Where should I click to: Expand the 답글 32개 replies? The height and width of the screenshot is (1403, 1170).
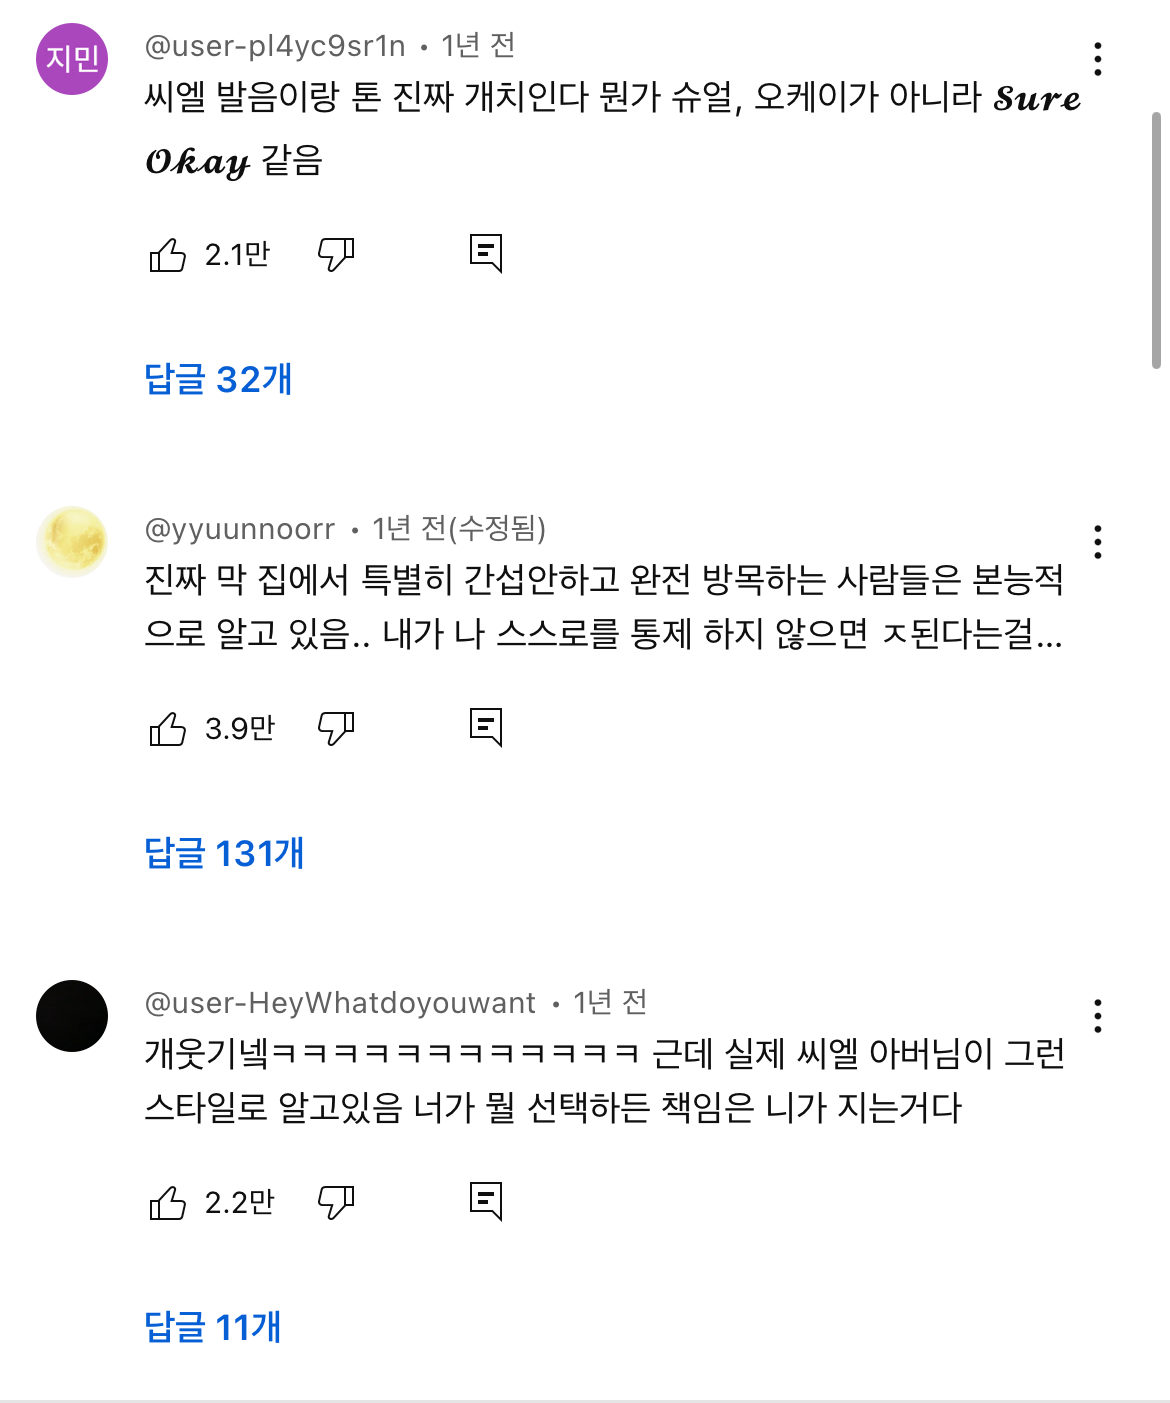pos(218,380)
